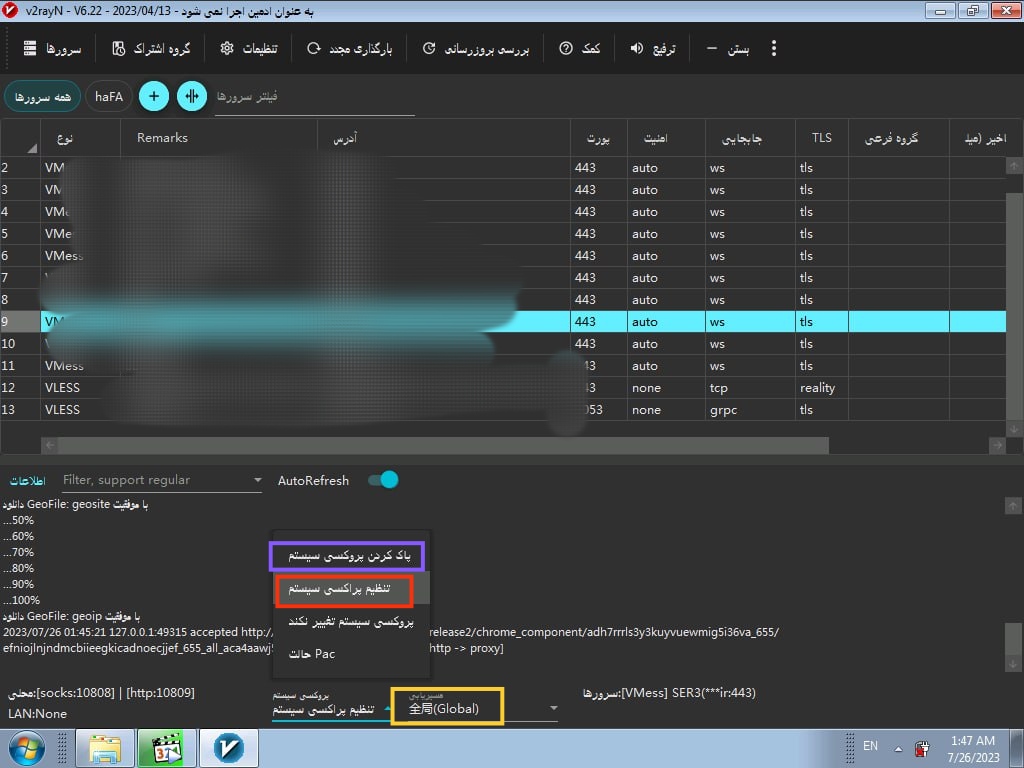Open the help (کمک) toolbar item
The height and width of the screenshot is (768, 1024).
click(580, 49)
